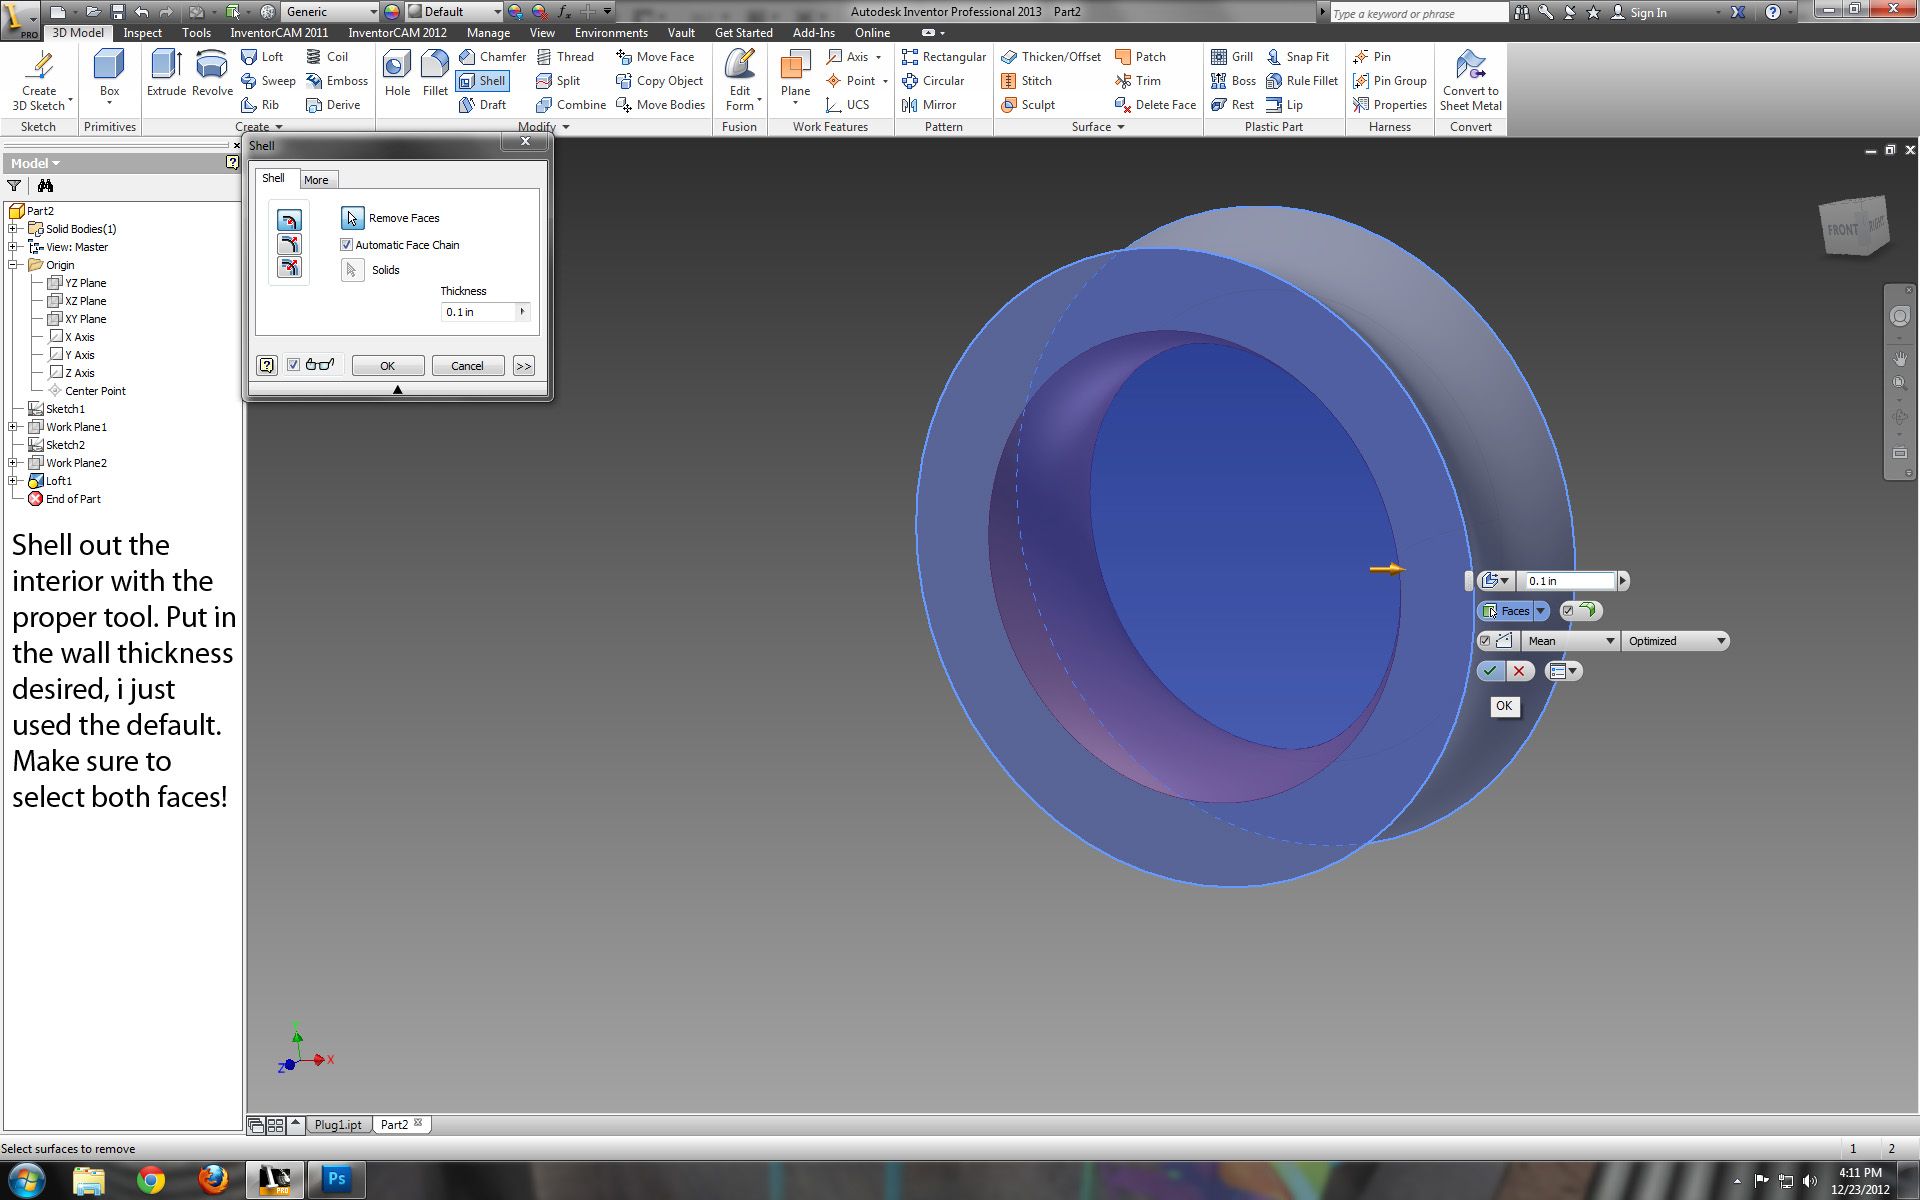The image size is (1920, 1200).
Task: Click Cancel in the Shell dialog
Action: tap(467, 366)
